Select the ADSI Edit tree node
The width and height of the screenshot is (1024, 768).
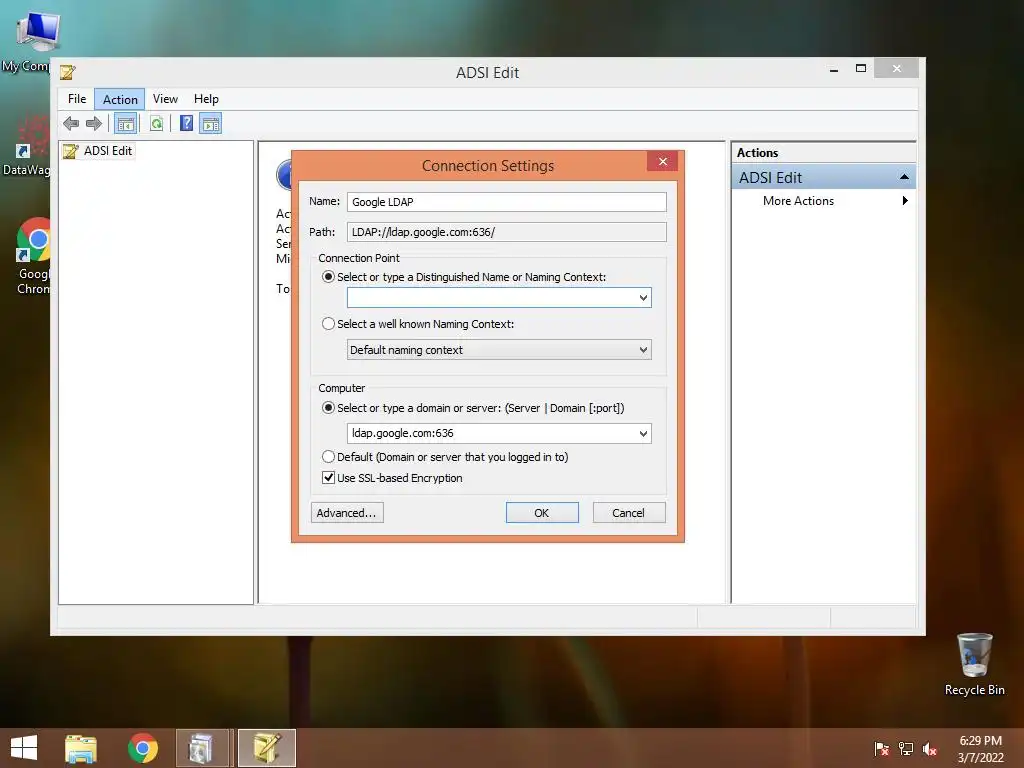click(x=98, y=151)
